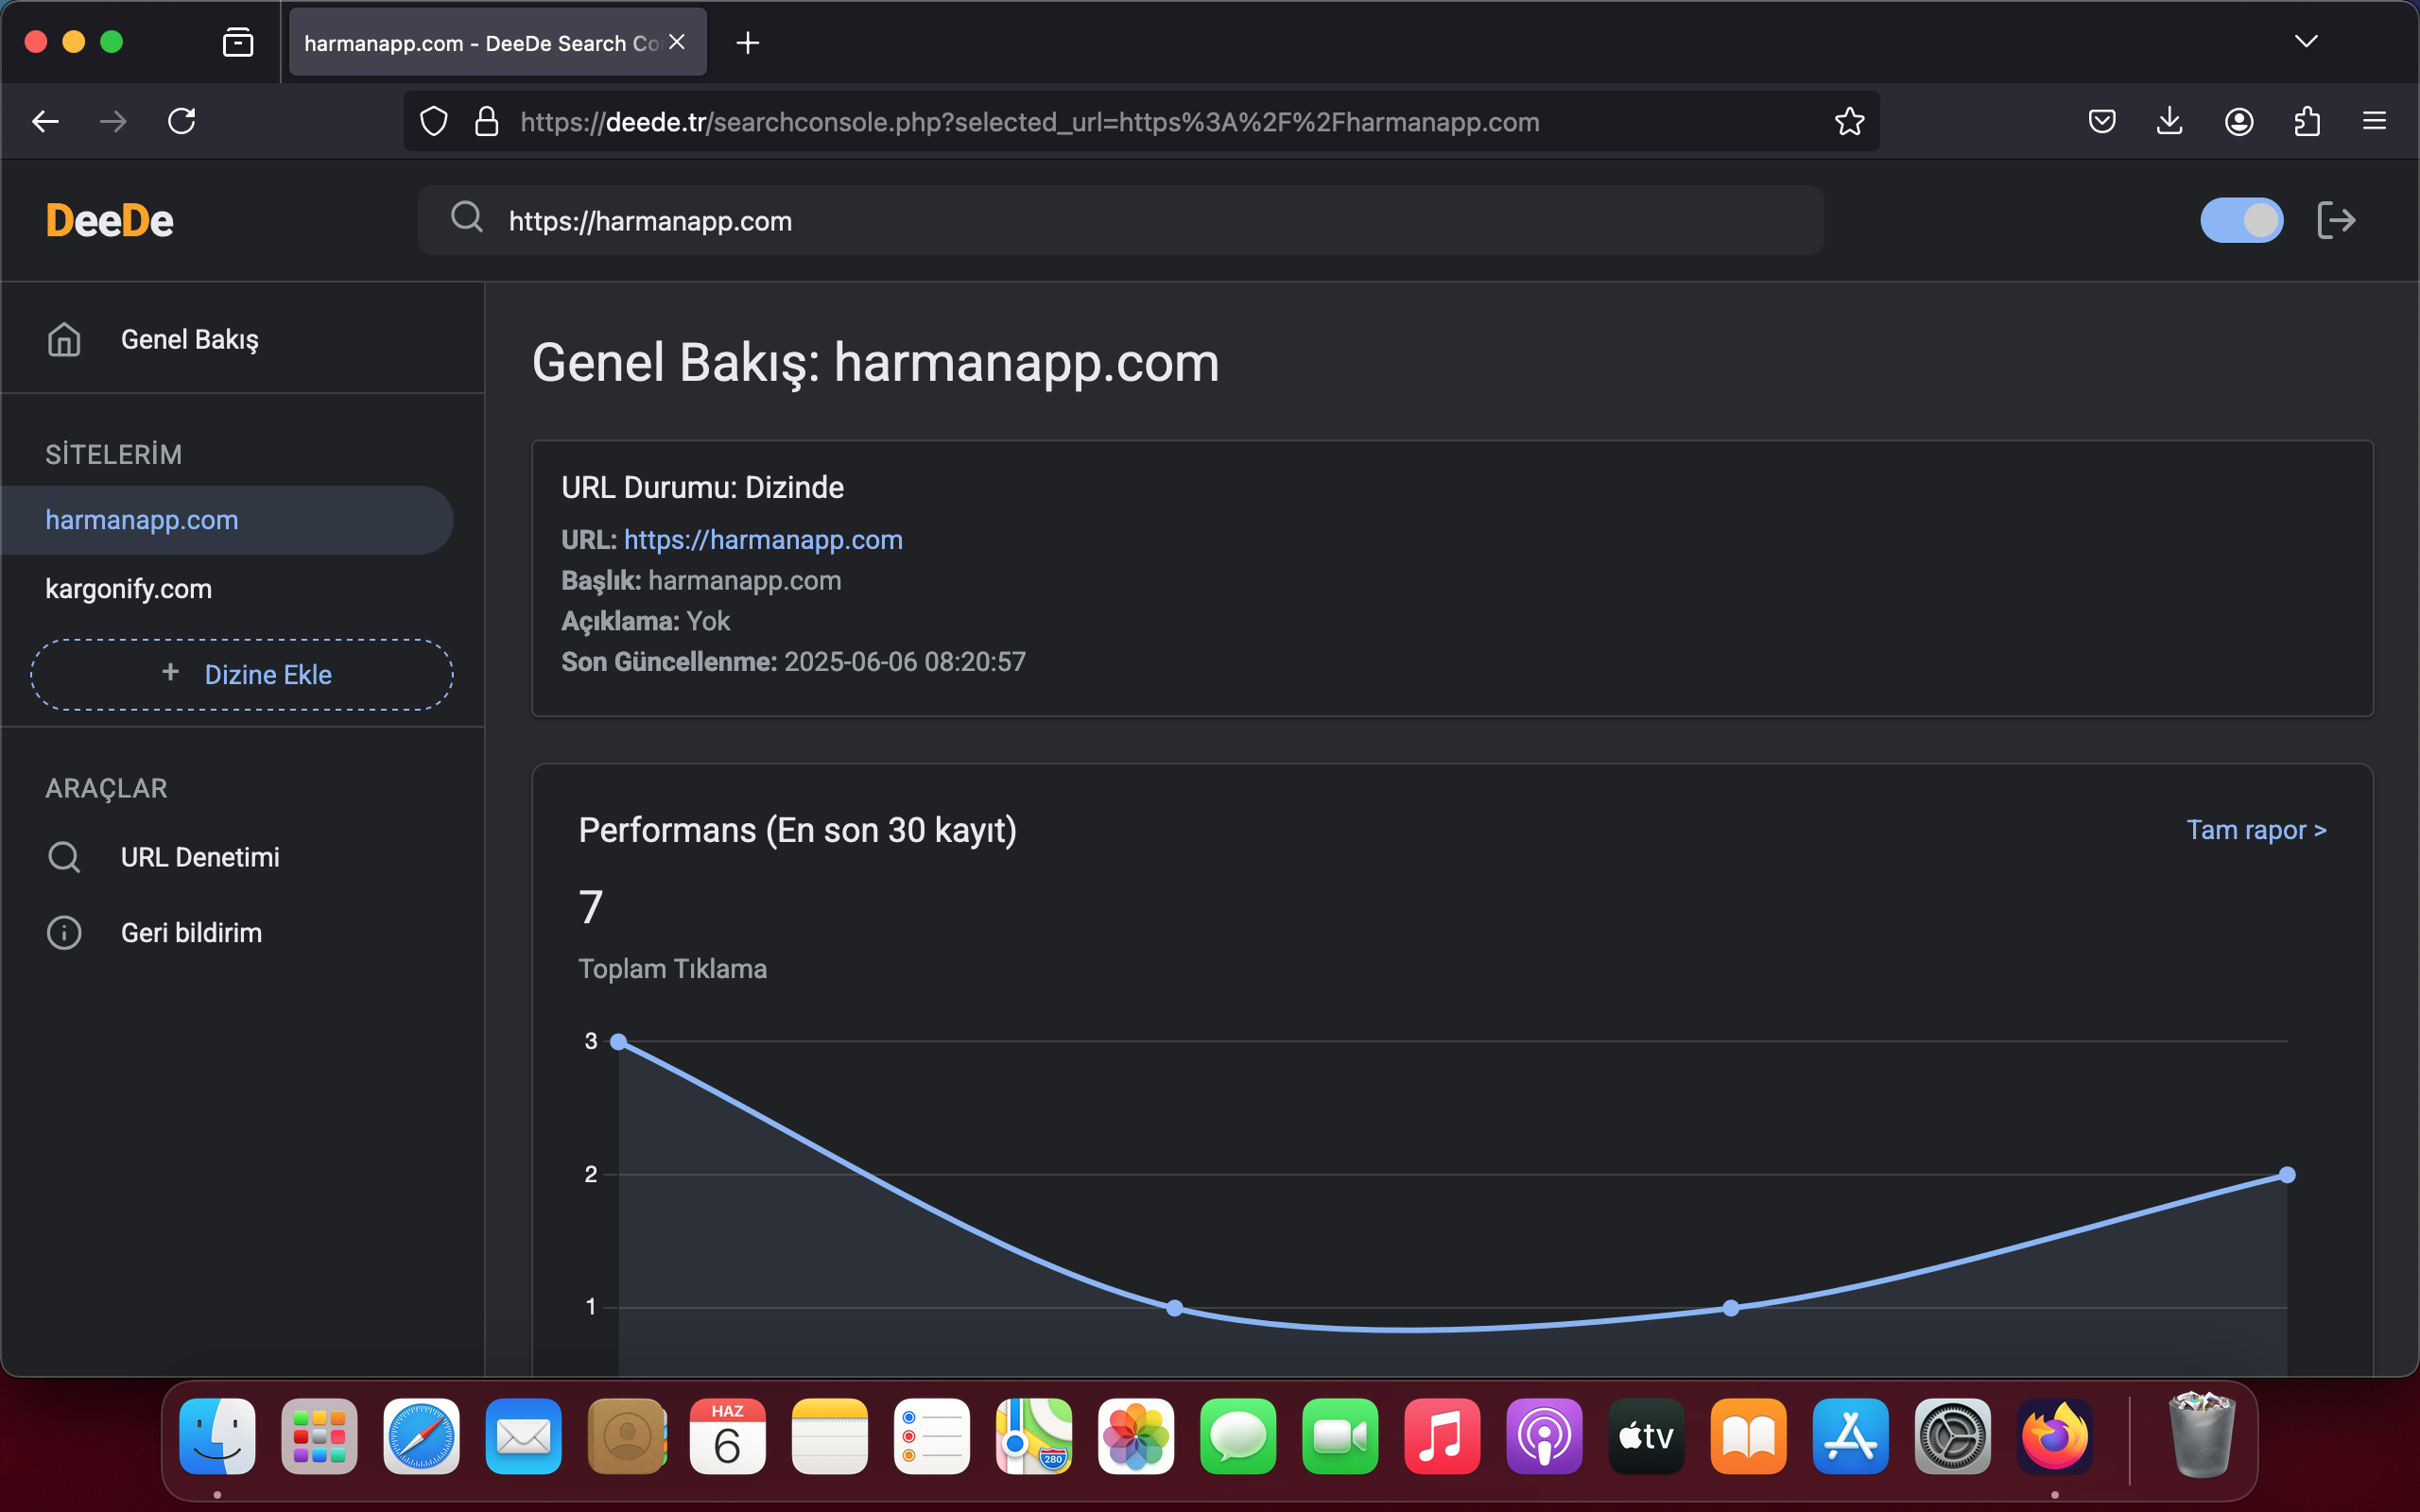Open Firefox extensions puzzle icon
Viewport: 2420px width, 1512px height.
[2306, 122]
